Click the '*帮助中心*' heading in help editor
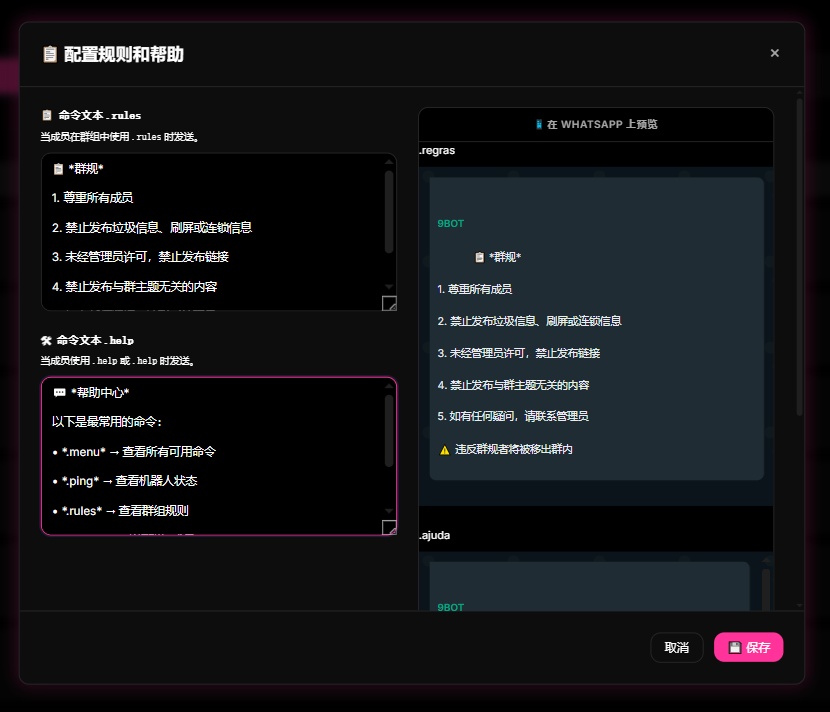830x712 pixels. click(x=100, y=392)
